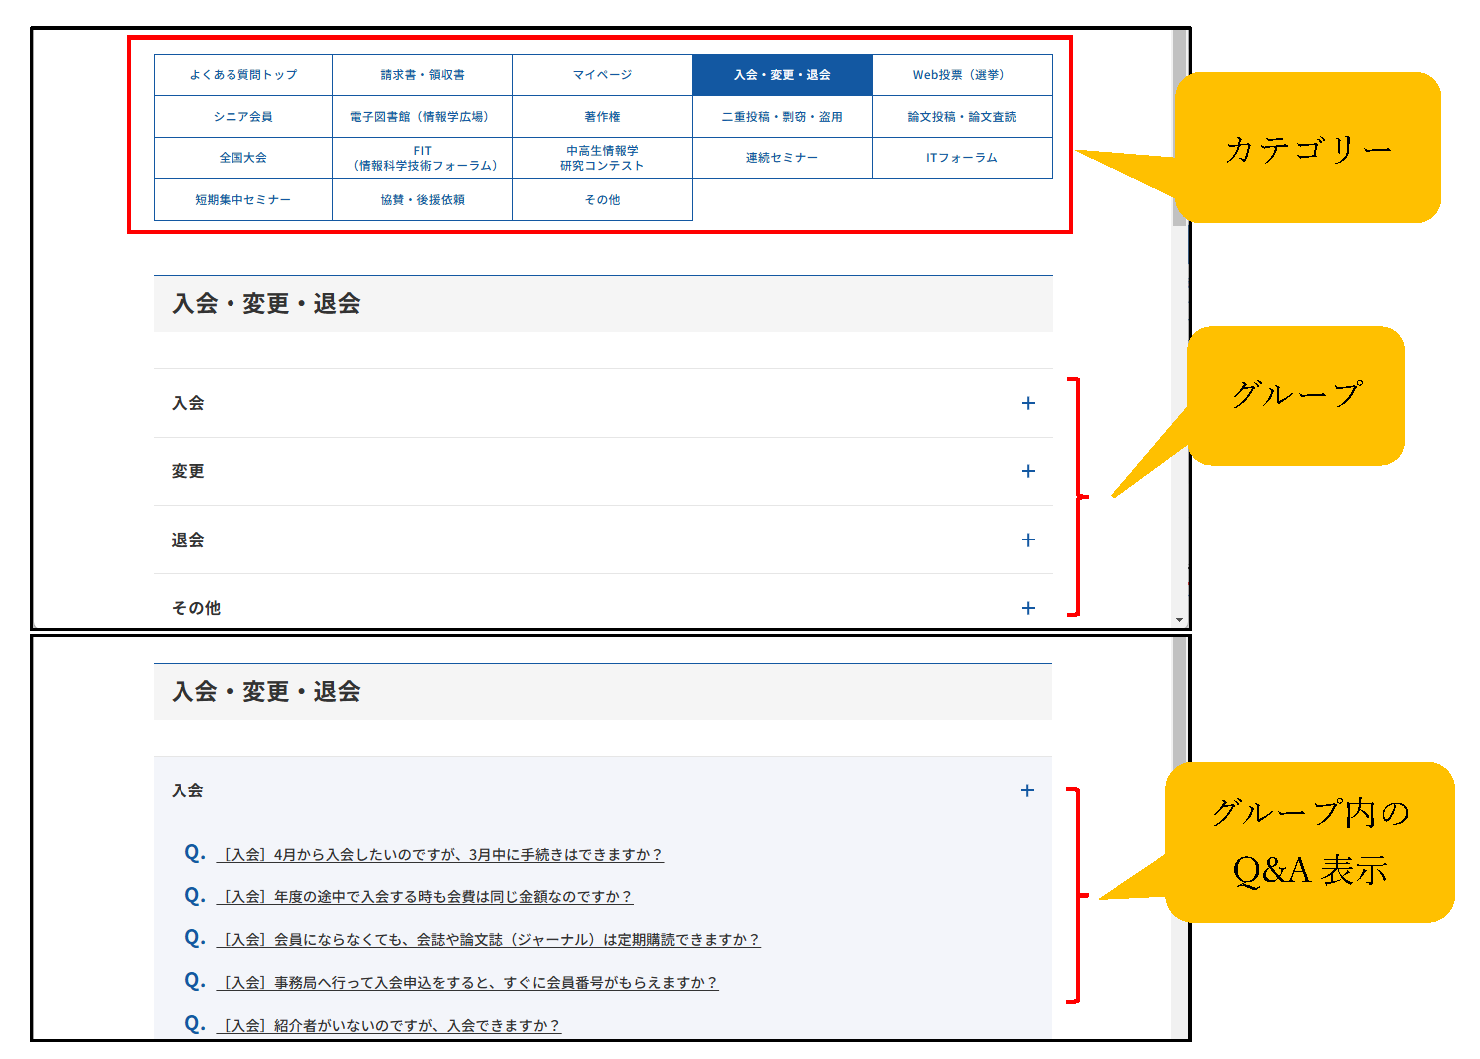
Task: Open the 短期集中セミナー category
Action: coord(243,200)
